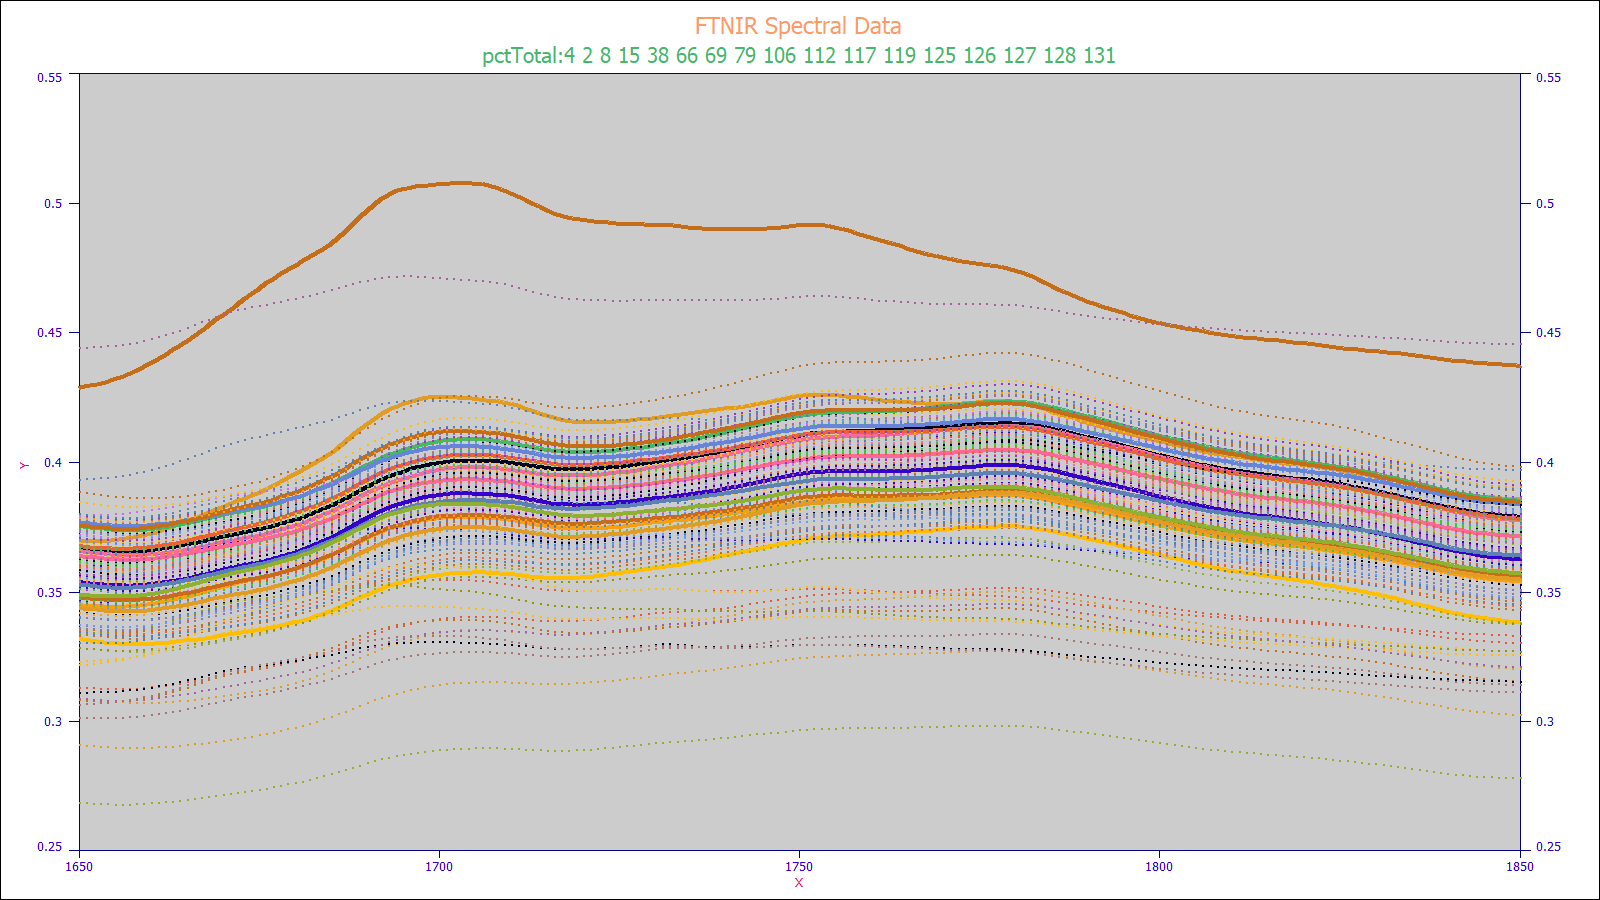Click the red X axis label
Image resolution: width=1600 pixels, height=900 pixels.
[x=798, y=883]
